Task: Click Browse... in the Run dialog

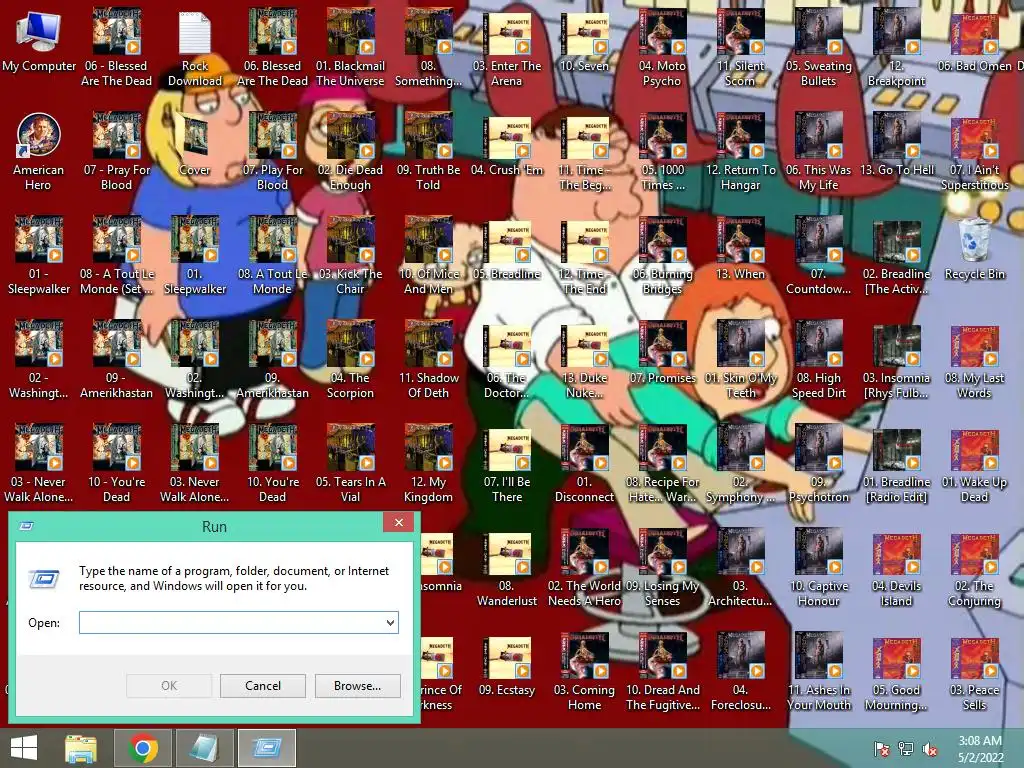Action: [x=357, y=686]
